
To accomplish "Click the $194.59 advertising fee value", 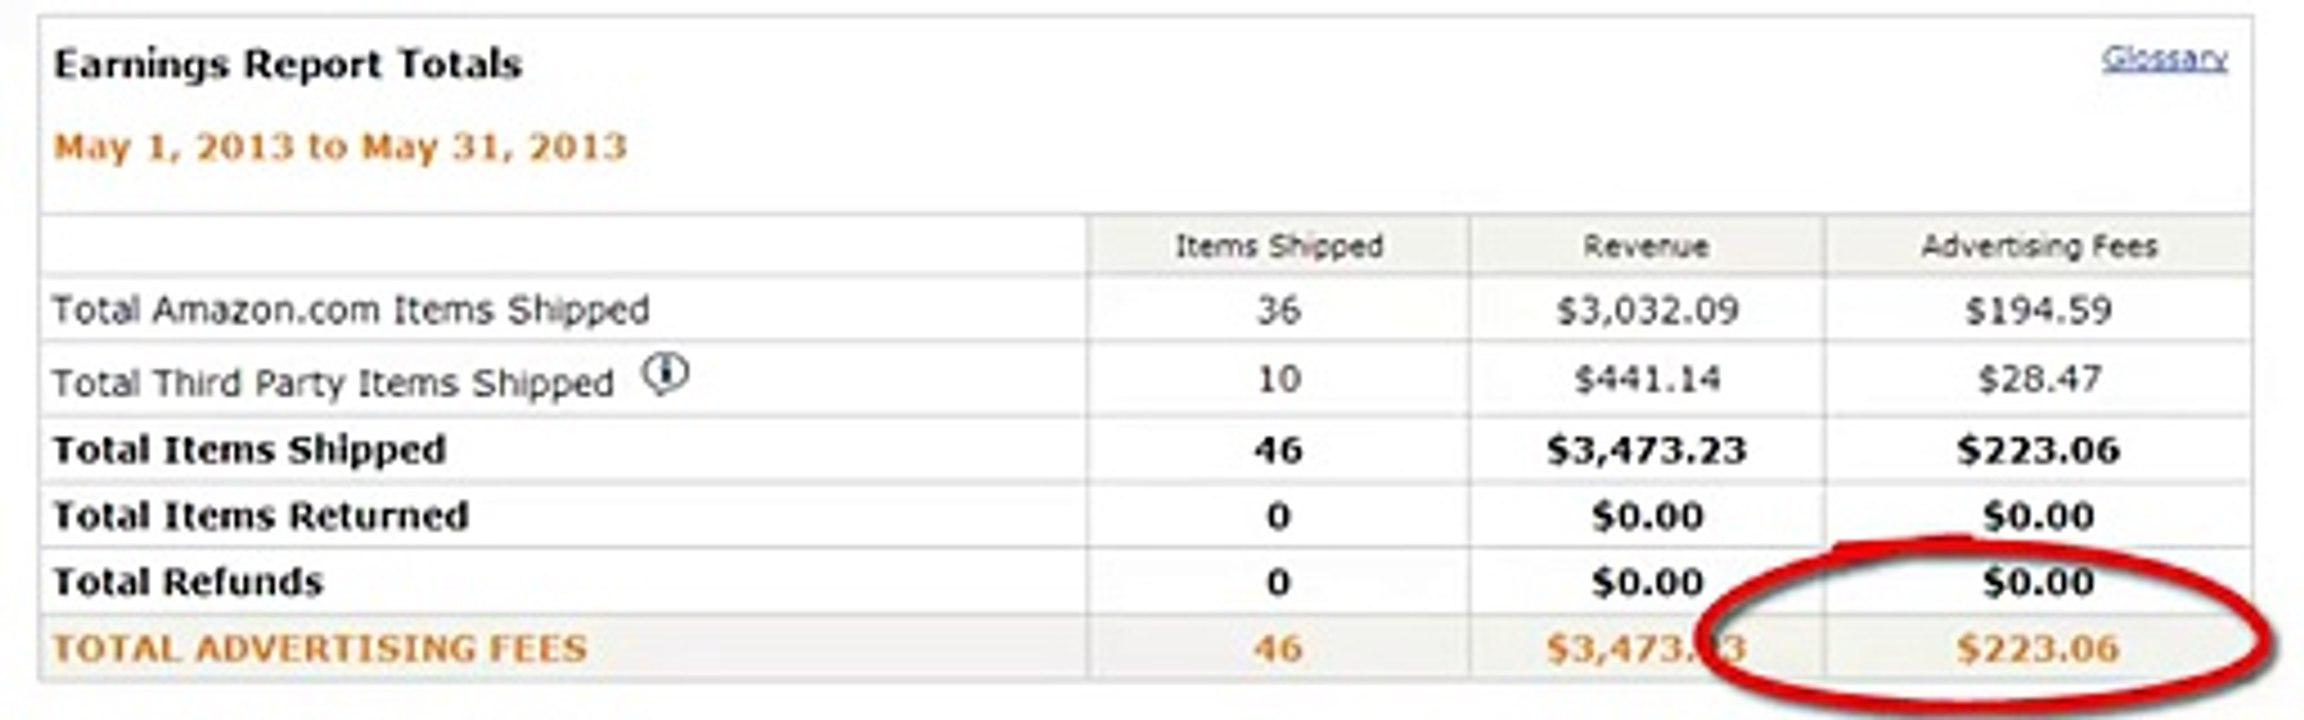I will [x=2038, y=310].
